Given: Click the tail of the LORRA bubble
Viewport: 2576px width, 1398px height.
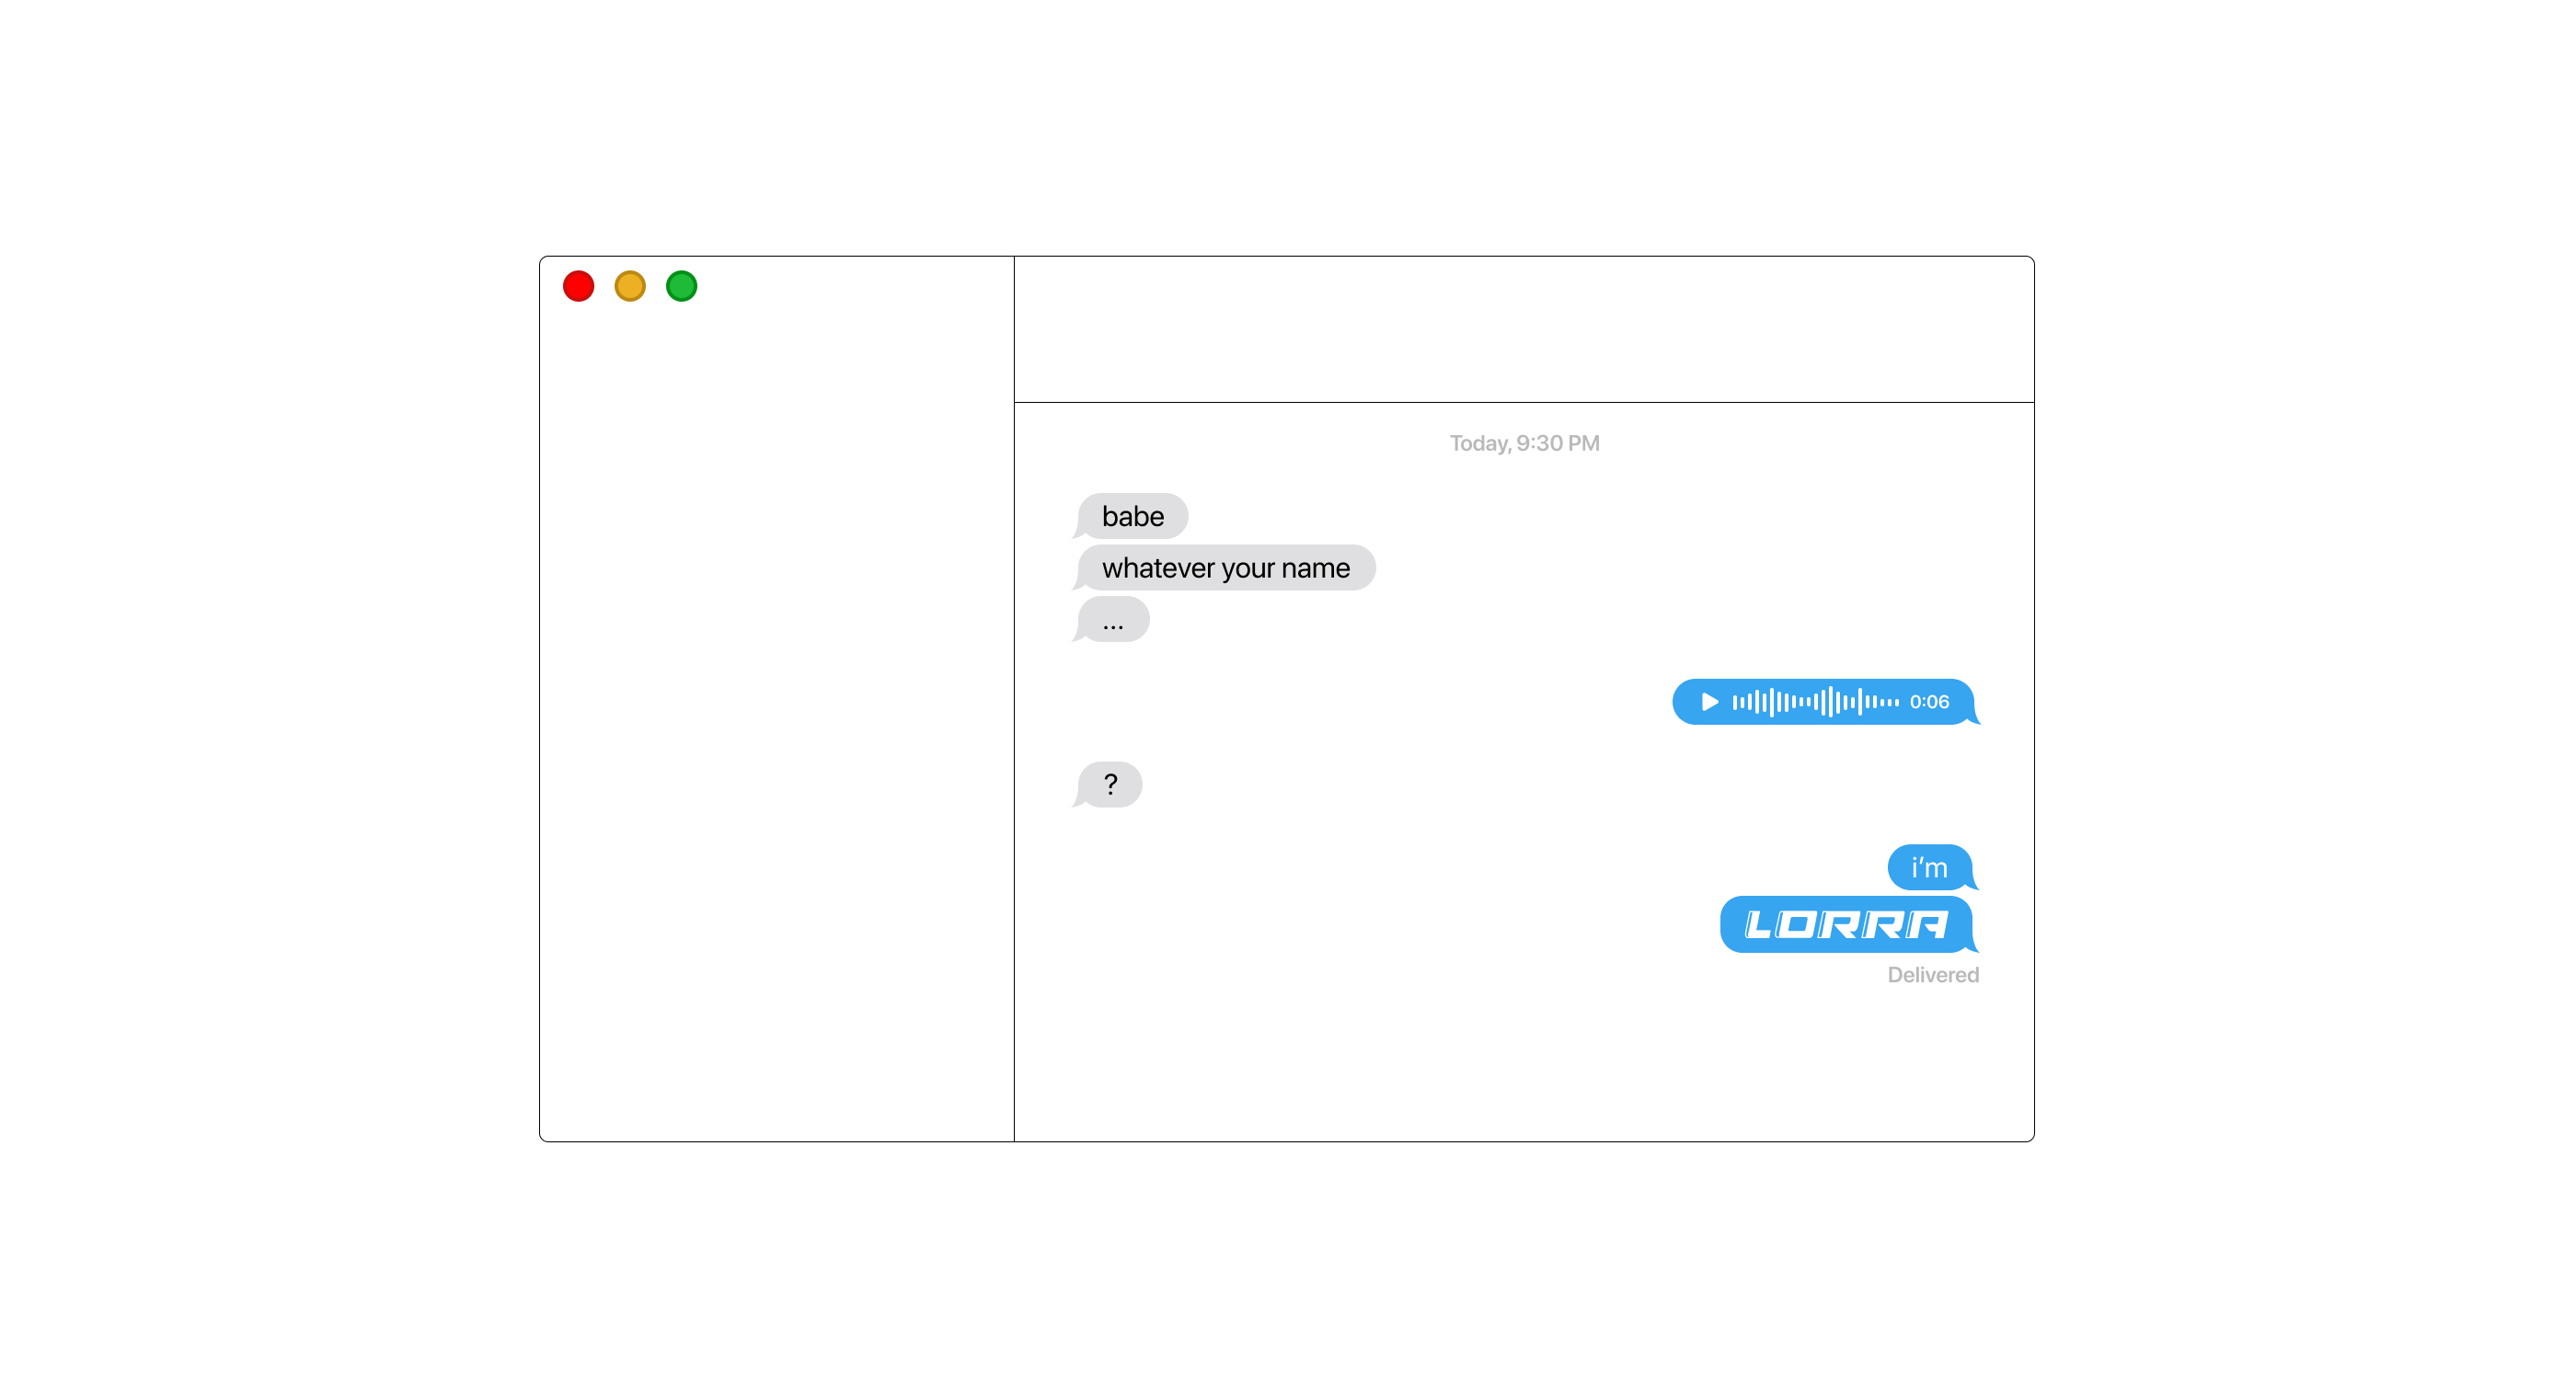Looking at the screenshot, I should point(1973,946).
